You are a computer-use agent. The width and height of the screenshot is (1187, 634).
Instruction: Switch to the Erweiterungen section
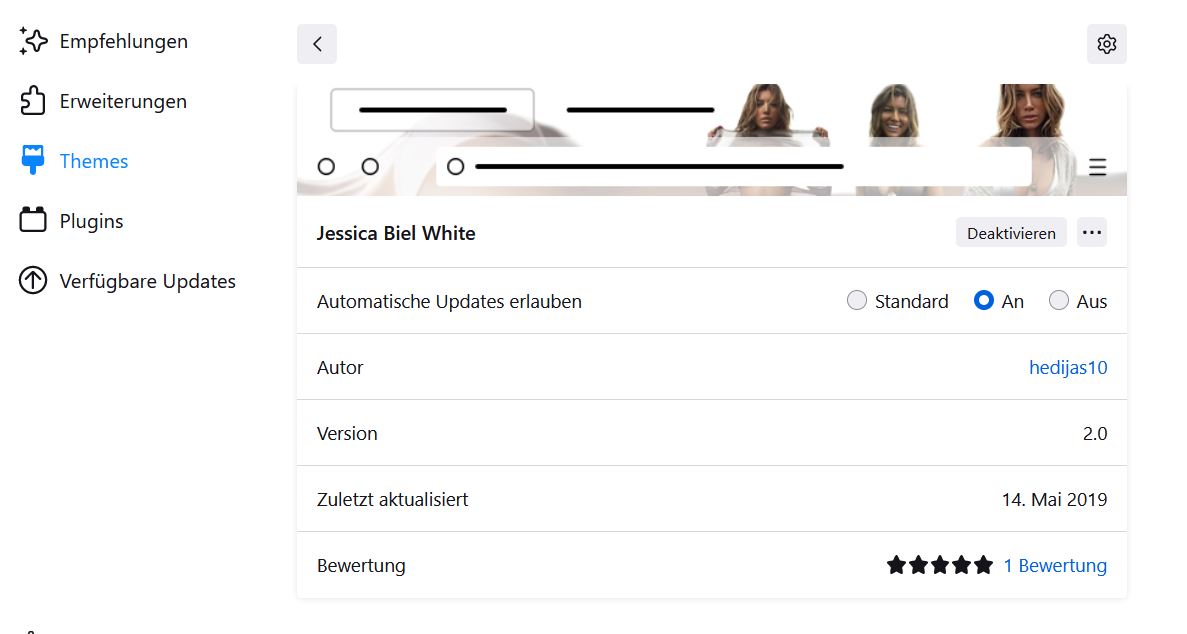click(123, 101)
